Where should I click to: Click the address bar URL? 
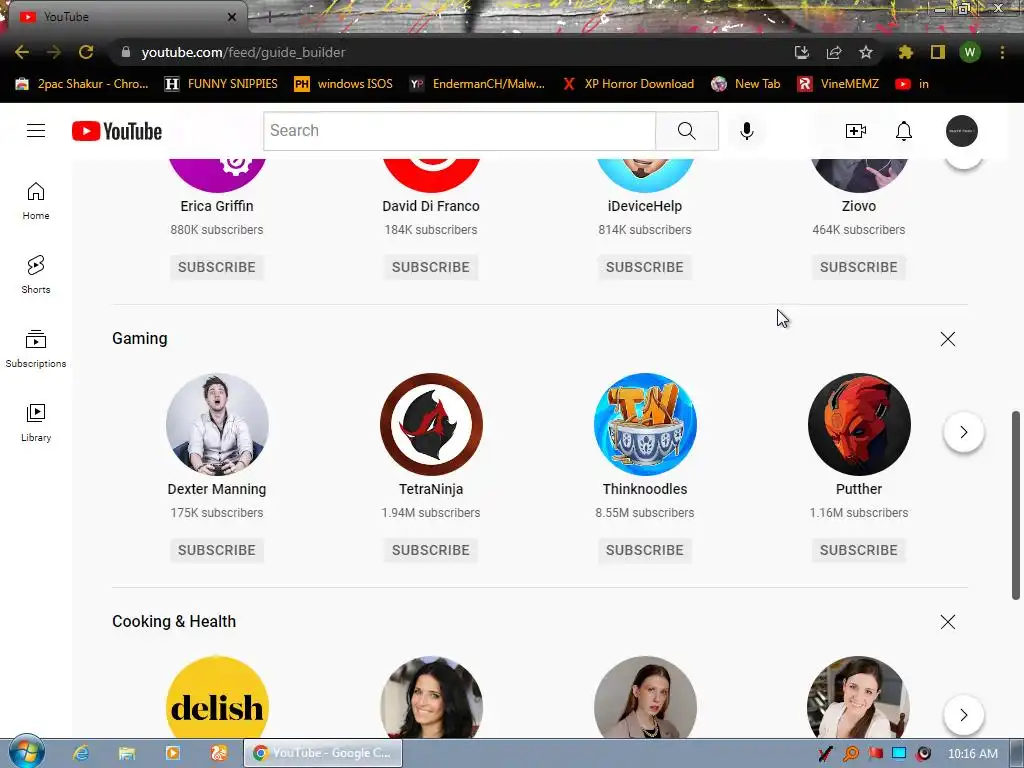243,52
